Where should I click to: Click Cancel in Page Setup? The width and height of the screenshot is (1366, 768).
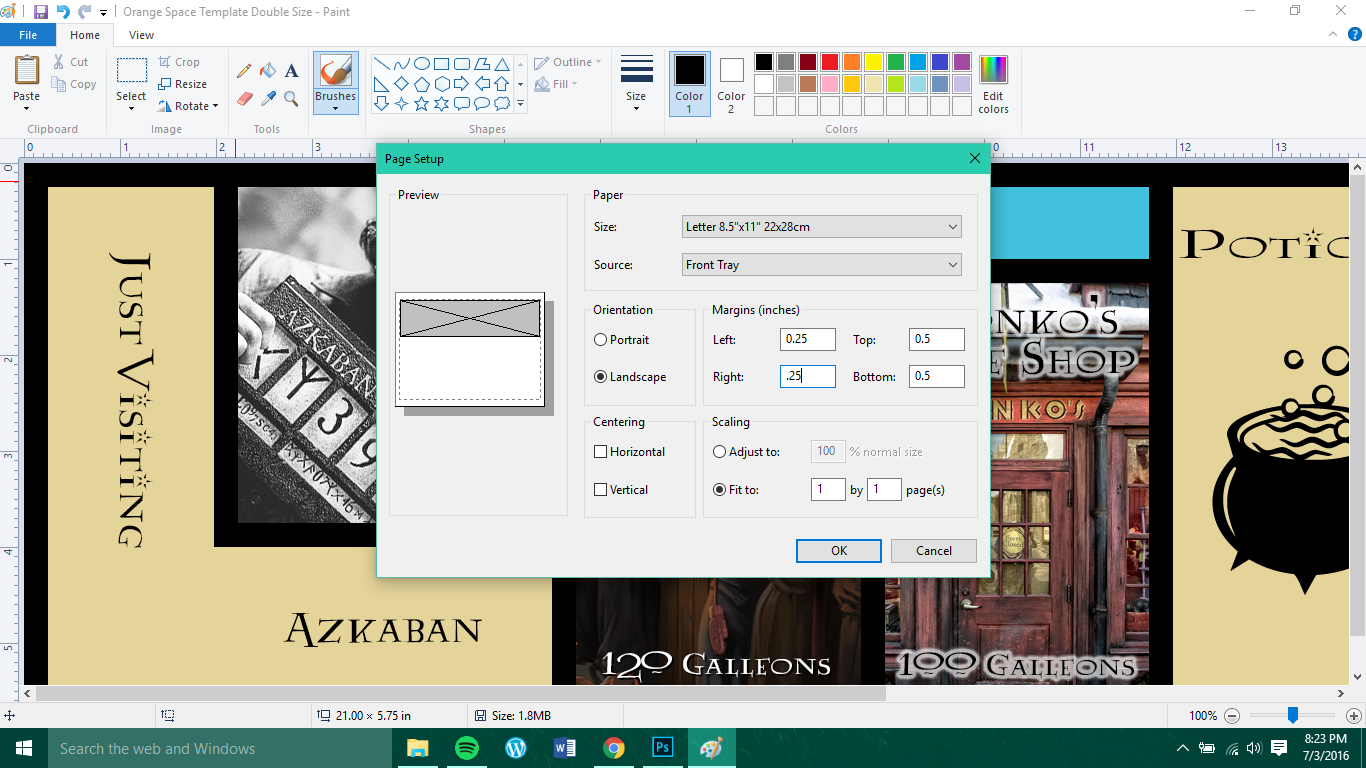pos(934,551)
